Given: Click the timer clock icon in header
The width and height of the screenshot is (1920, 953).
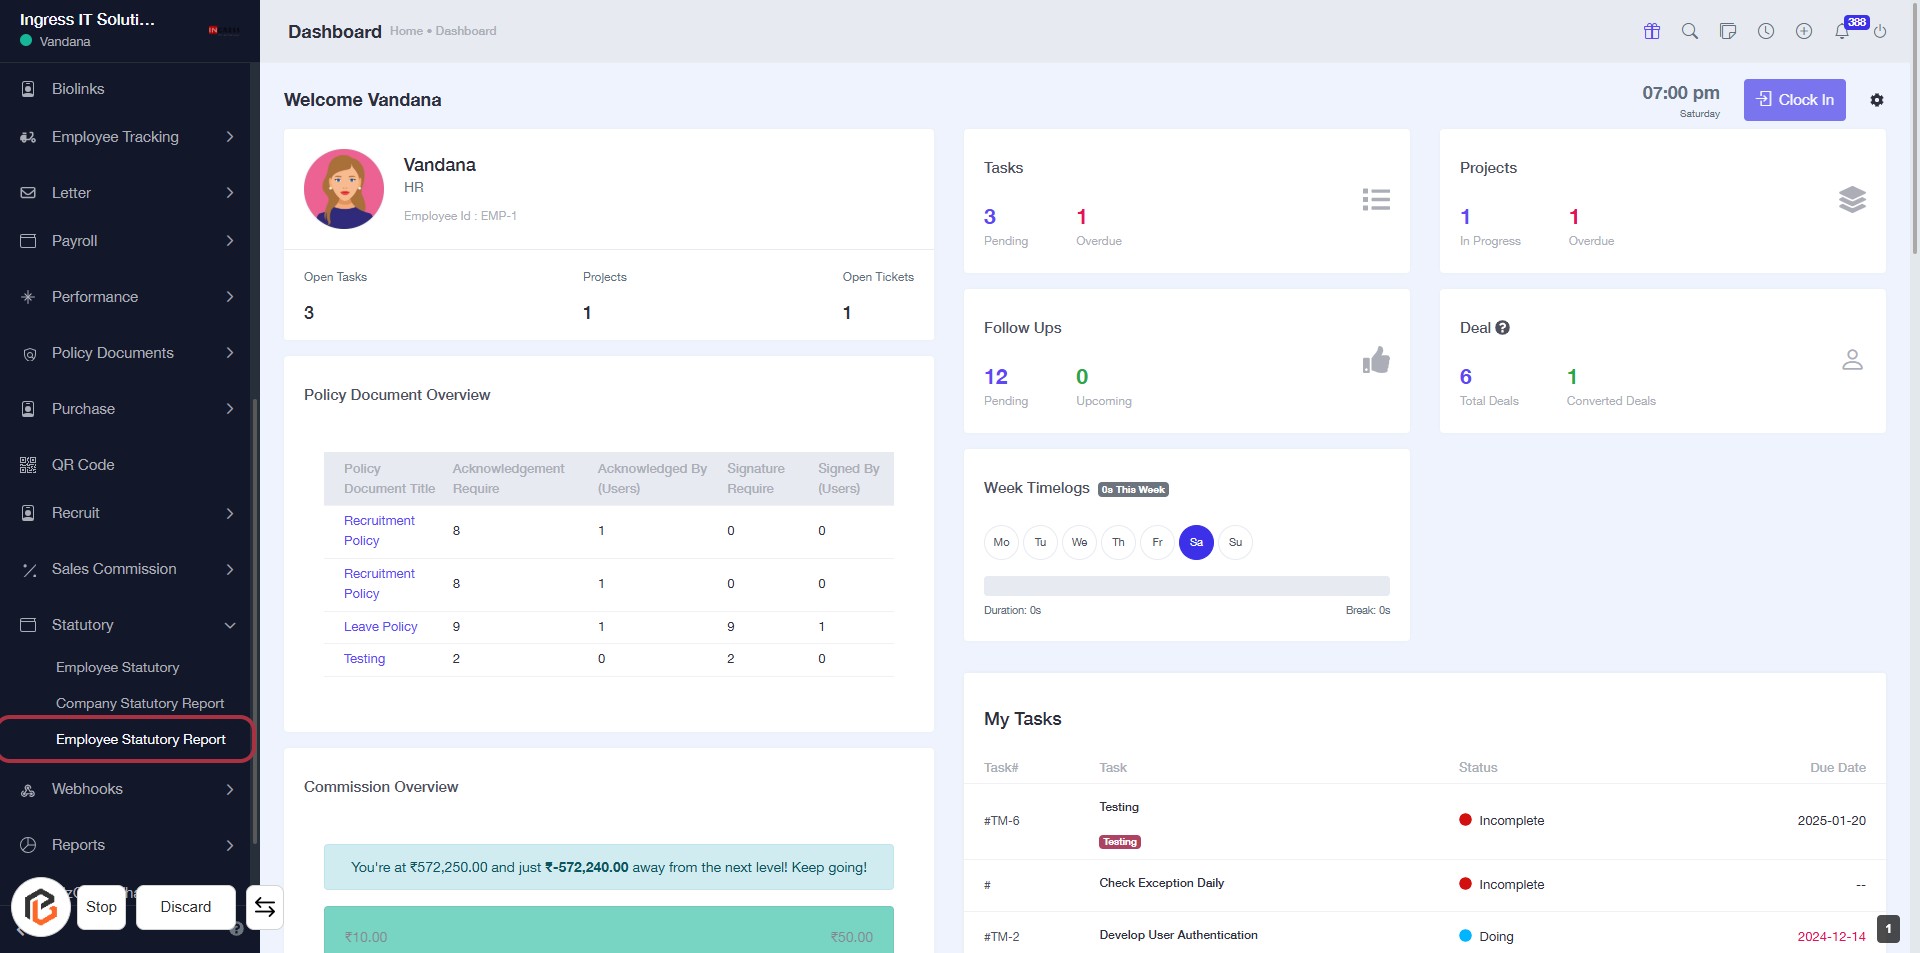Looking at the screenshot, I should 1766,31.
